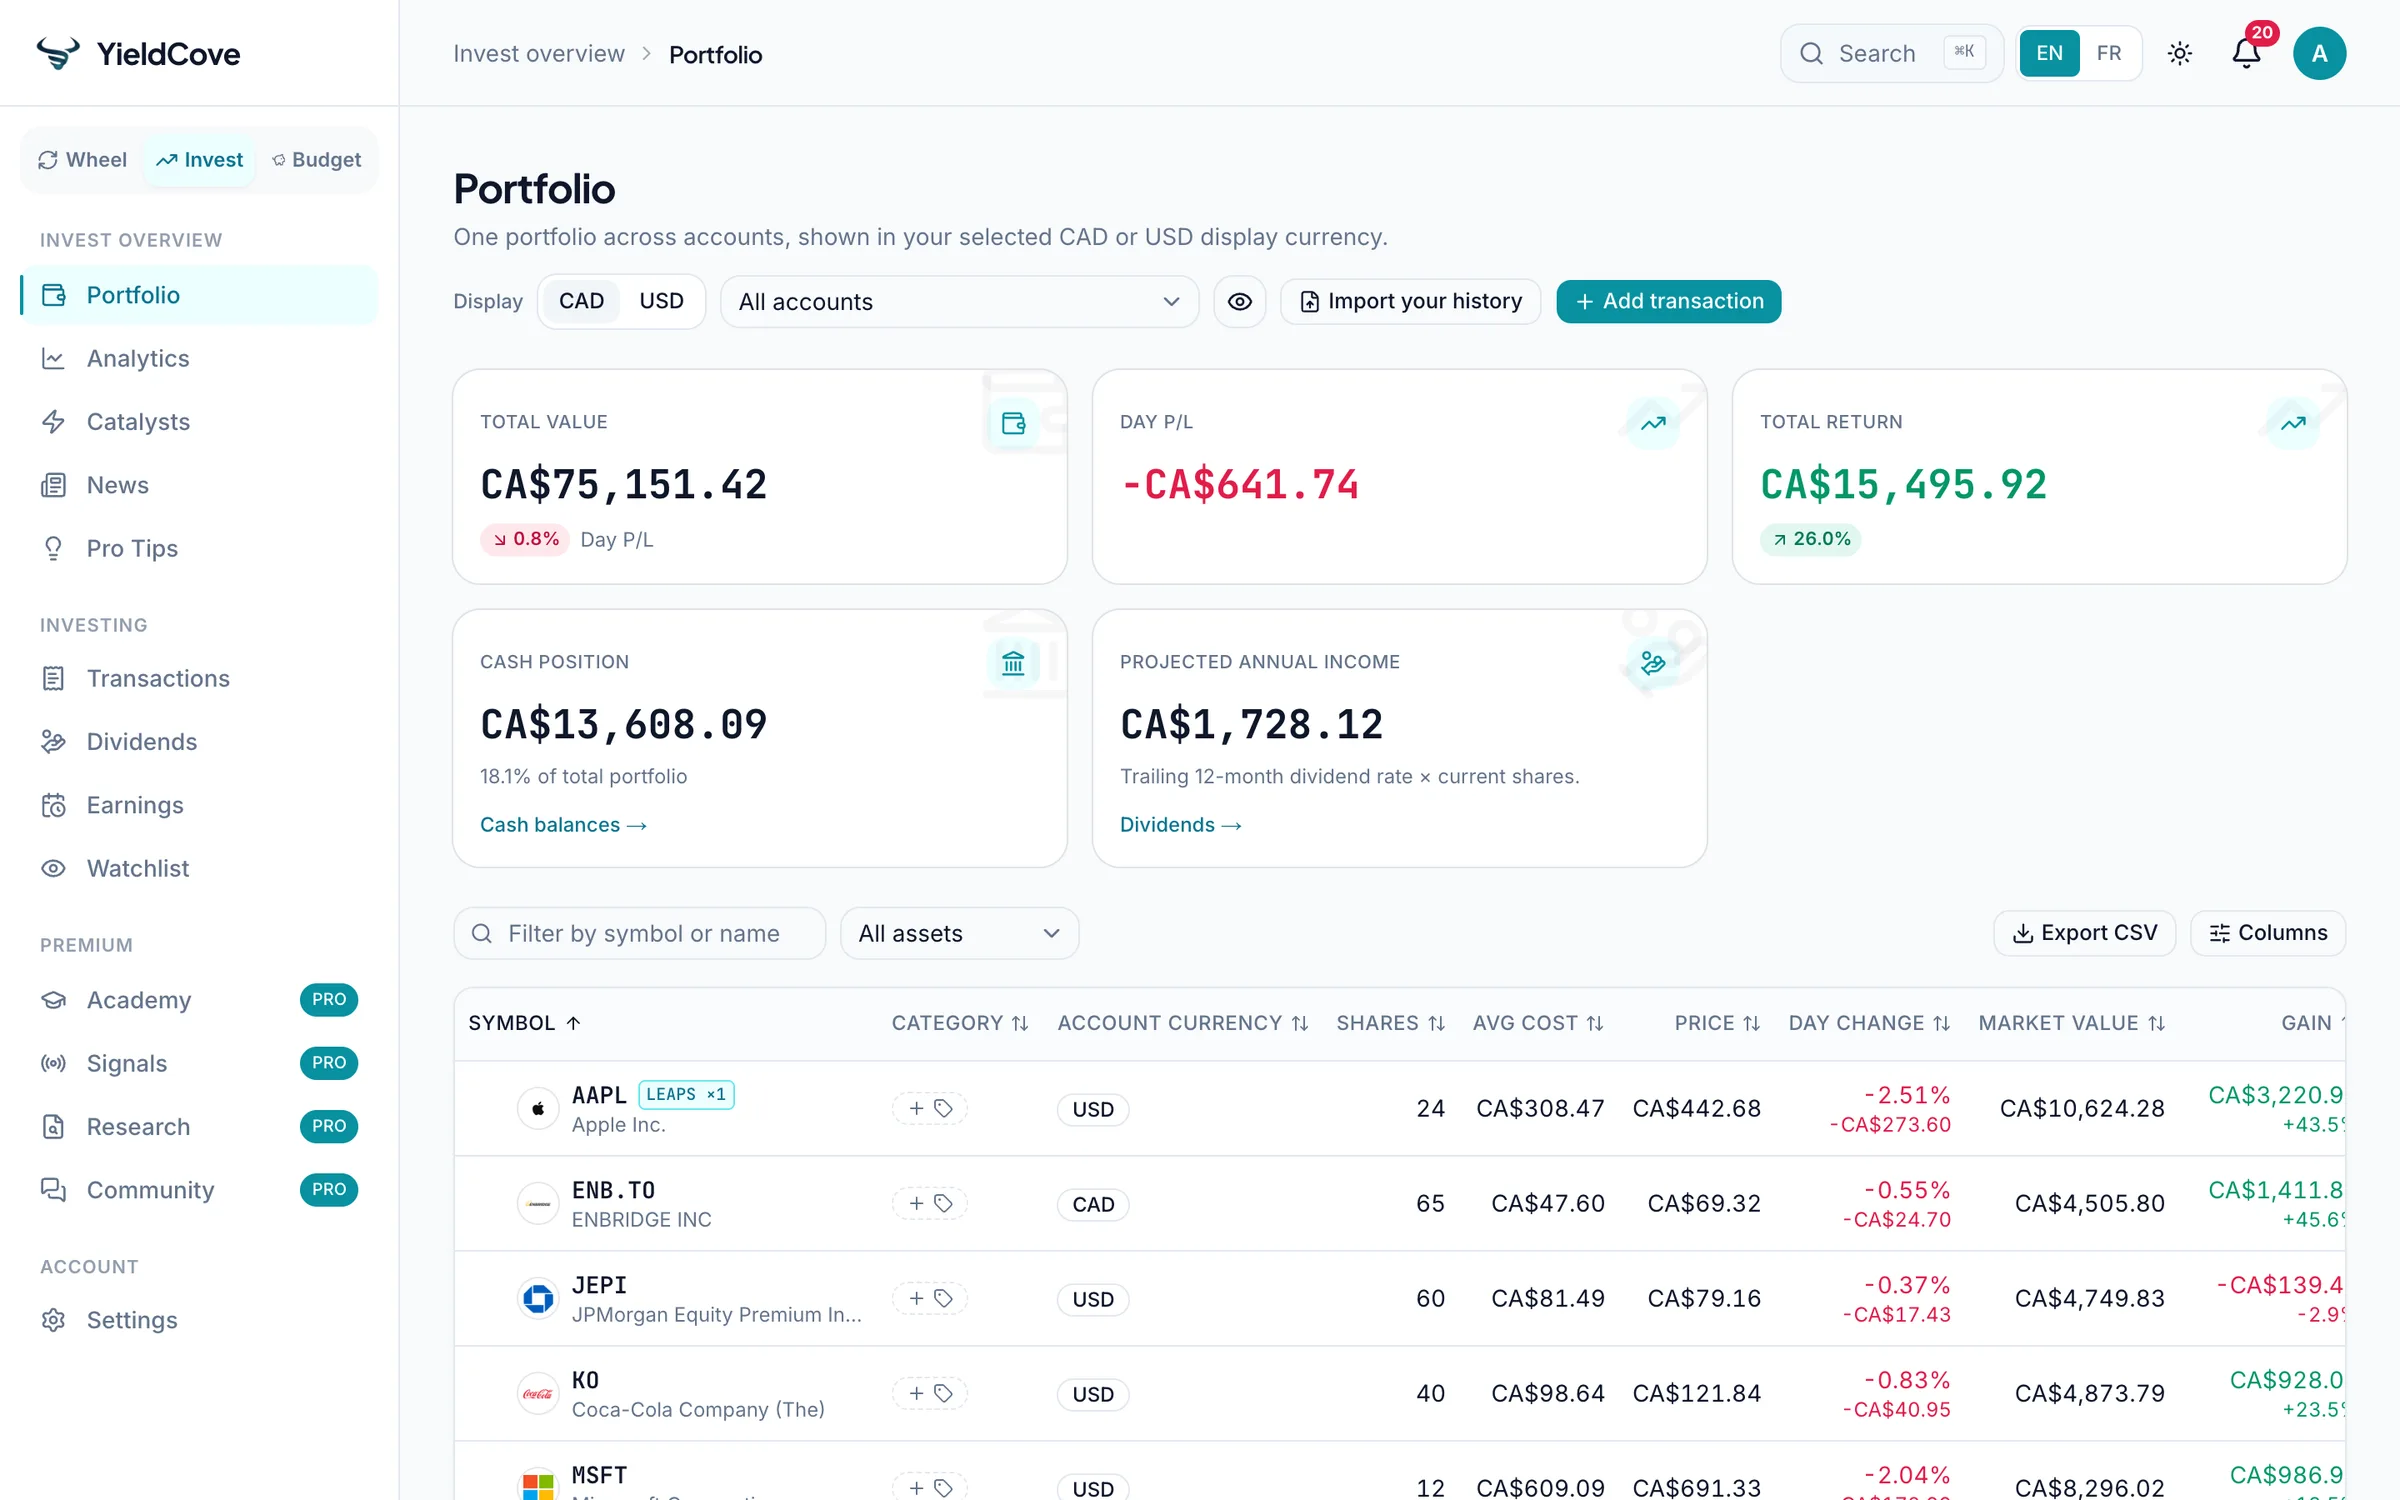
Task: Open the All accounts dropdown
Action: coord(959,301)
